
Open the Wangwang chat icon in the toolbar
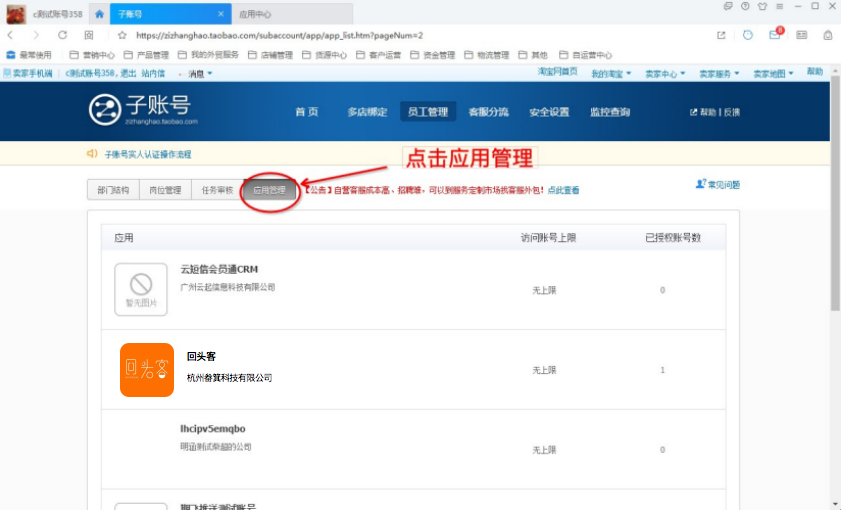click(x=748, y=35)
